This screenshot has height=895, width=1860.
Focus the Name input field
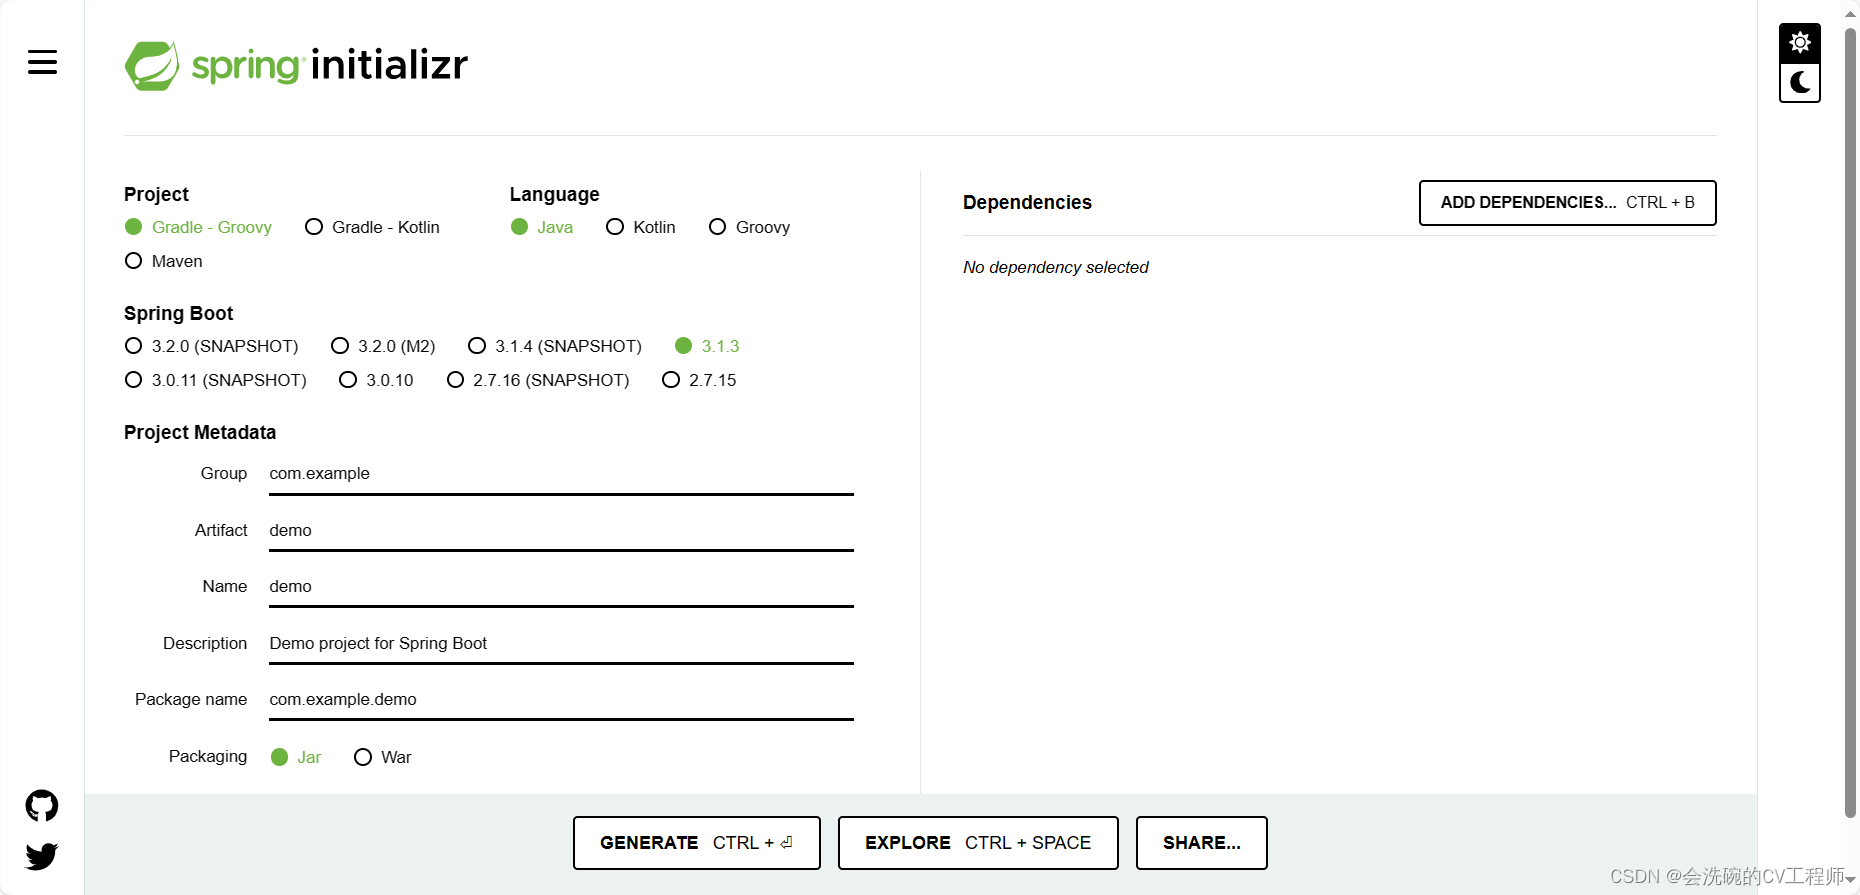tap(561, 587)
